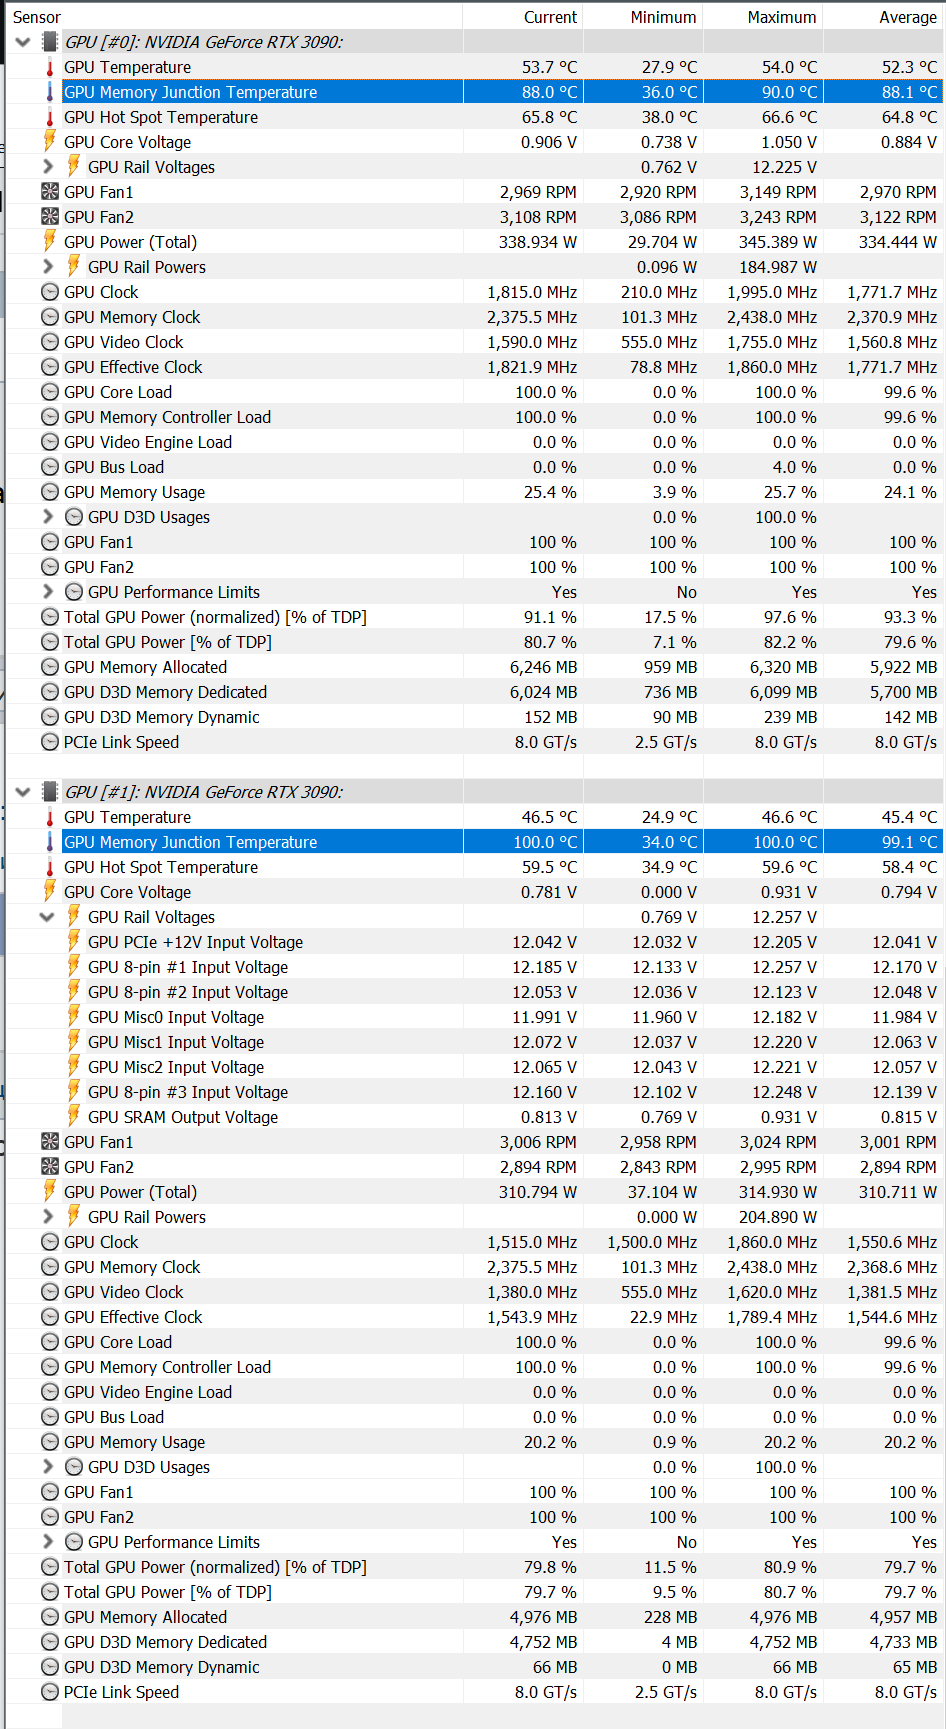Select the GPU Misc1 Input Voltage row
The height and width of the screenshot is (1729, 946).
click(176, 1042)
